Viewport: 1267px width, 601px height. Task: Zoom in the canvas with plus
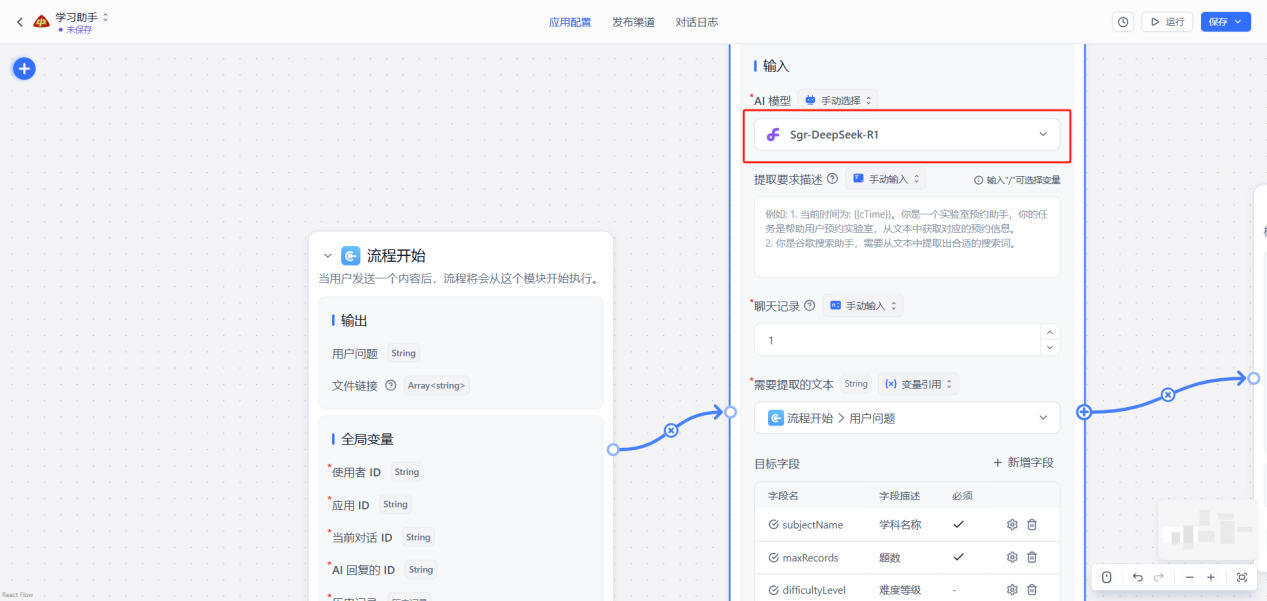(1210, 577)
